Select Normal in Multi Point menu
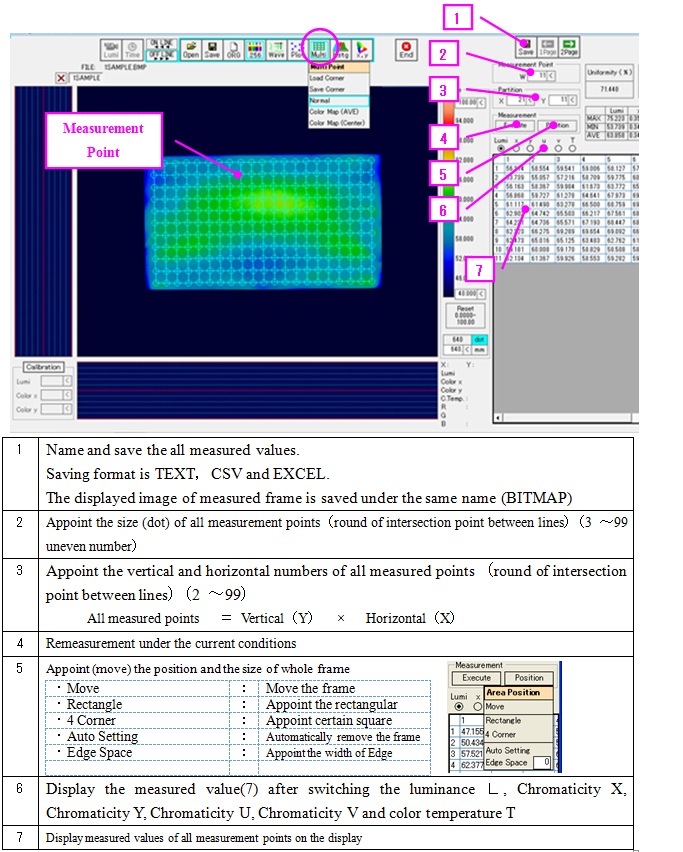Image resolution: width=683 pixels, height=852 pixels. (x=339, y=101)
